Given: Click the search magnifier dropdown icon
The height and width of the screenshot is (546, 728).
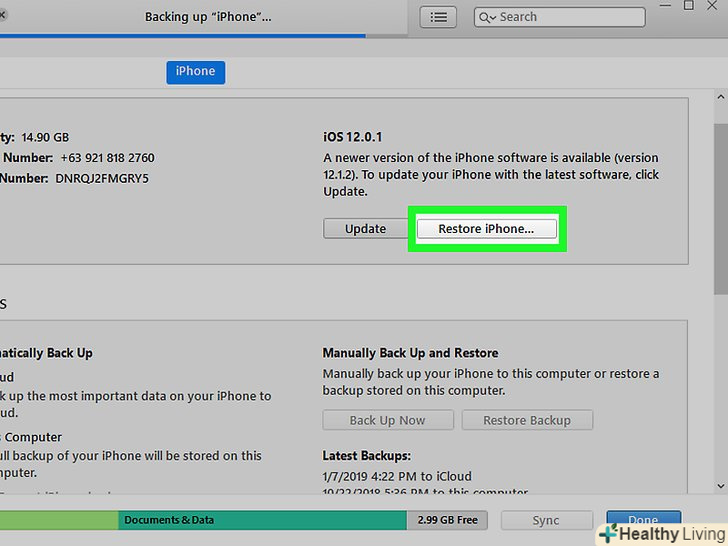Looking at the screenshot, I should click(x=487, y=18).
